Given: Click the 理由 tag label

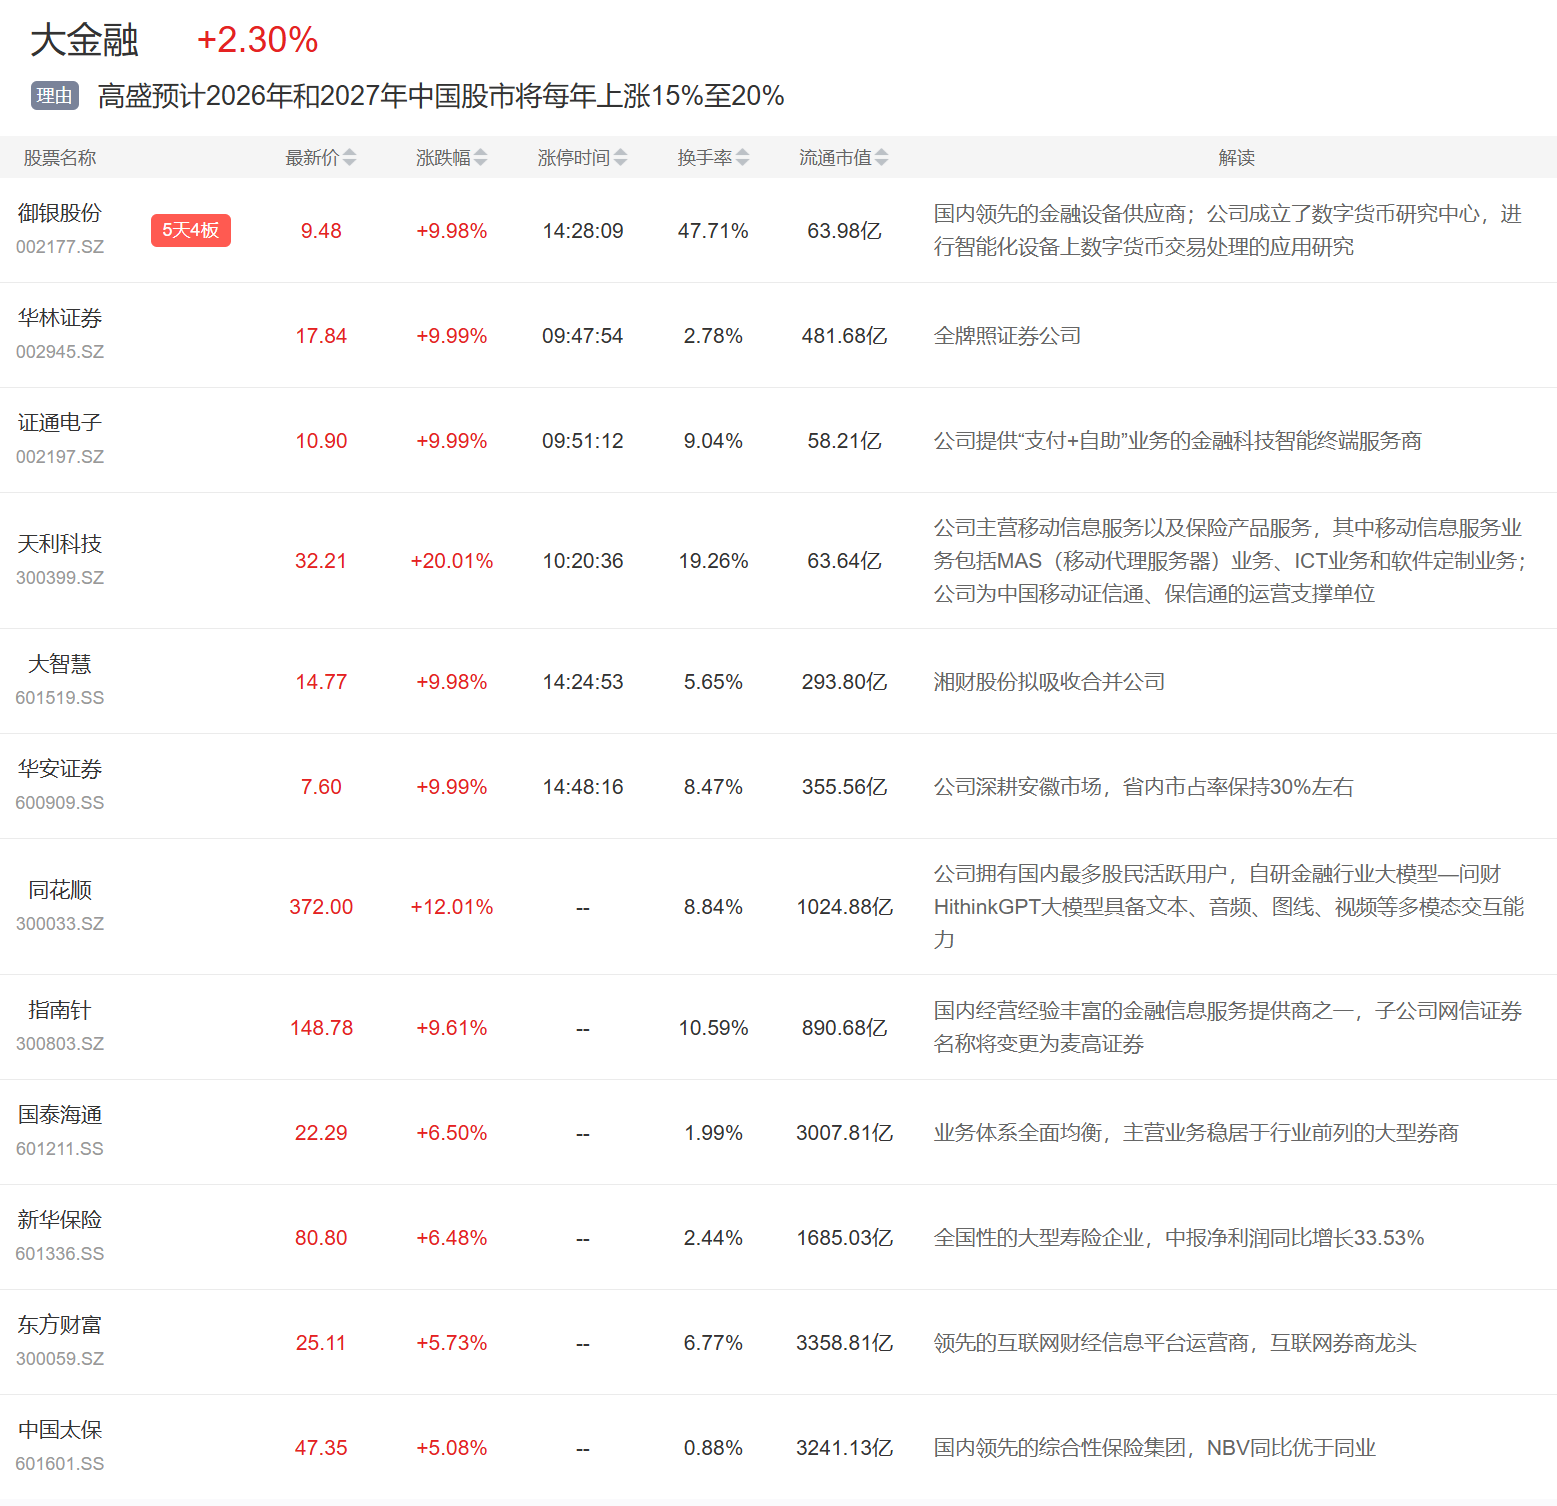Looking at the screenshot, I should [54, 96].
